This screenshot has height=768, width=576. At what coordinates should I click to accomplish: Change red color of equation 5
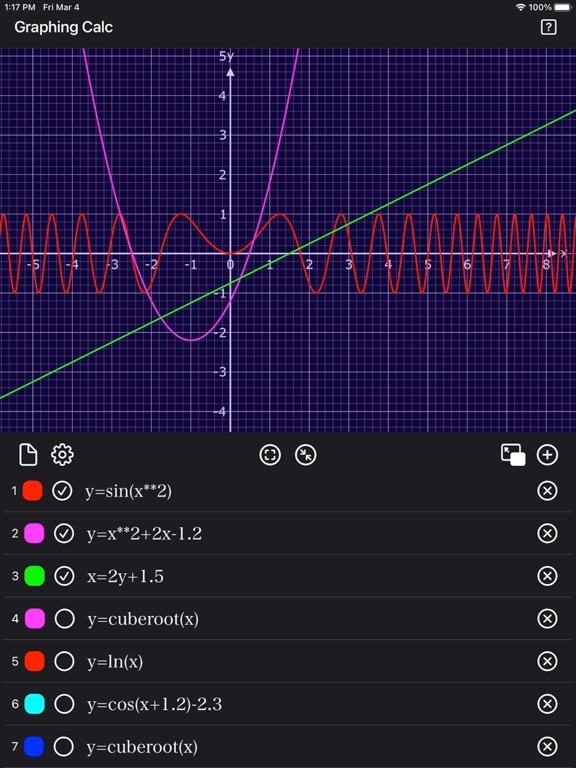click(34, 661)
